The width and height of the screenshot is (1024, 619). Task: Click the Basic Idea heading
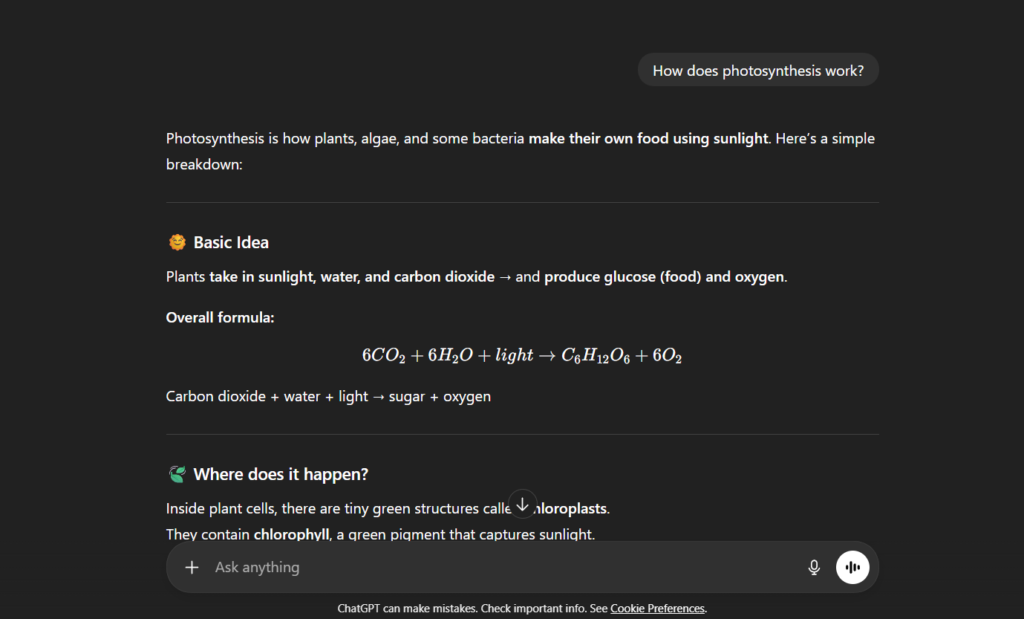(x=231, y=242)
